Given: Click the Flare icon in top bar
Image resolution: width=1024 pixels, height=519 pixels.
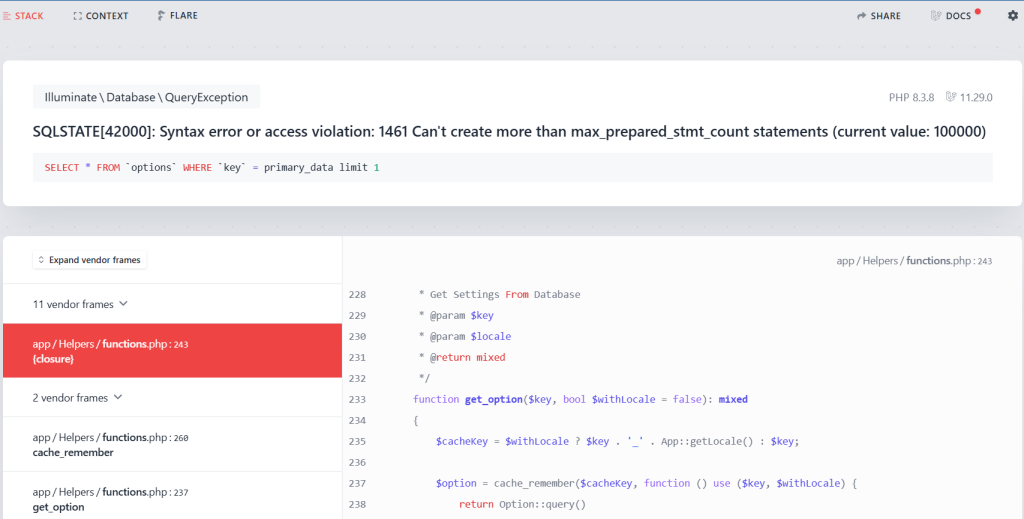Looking at the screenshot, I should click(x=161, y=15).
